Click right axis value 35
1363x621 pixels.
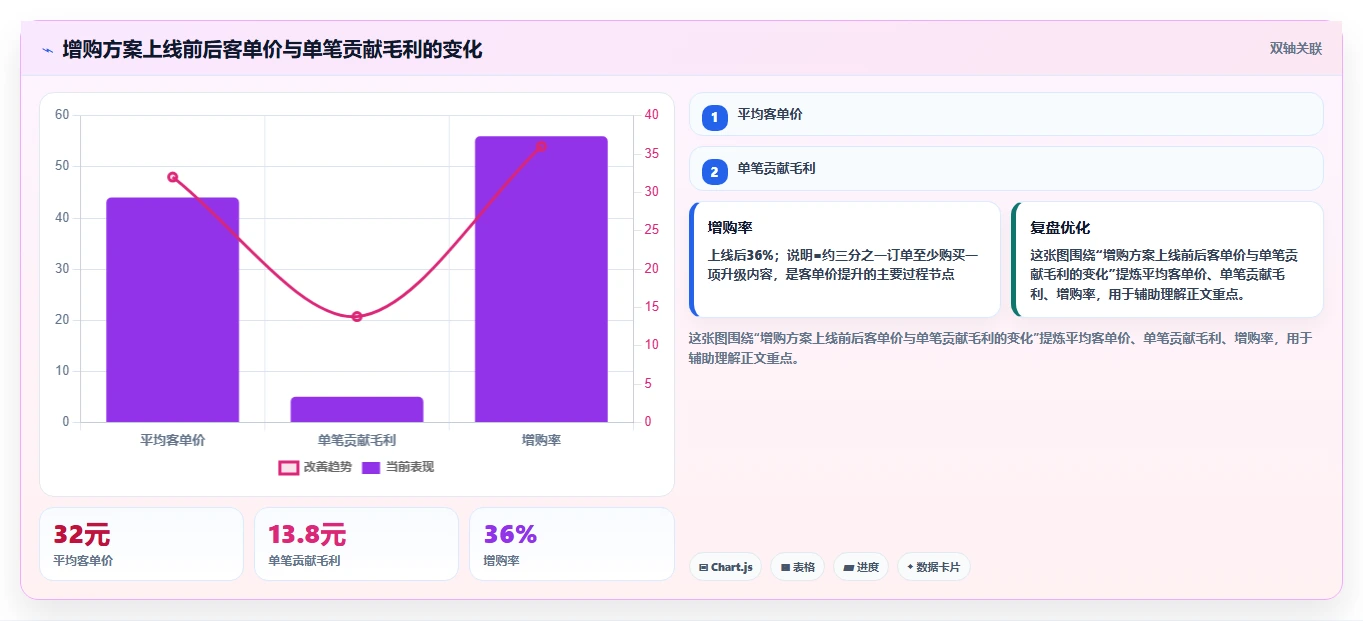652,154
